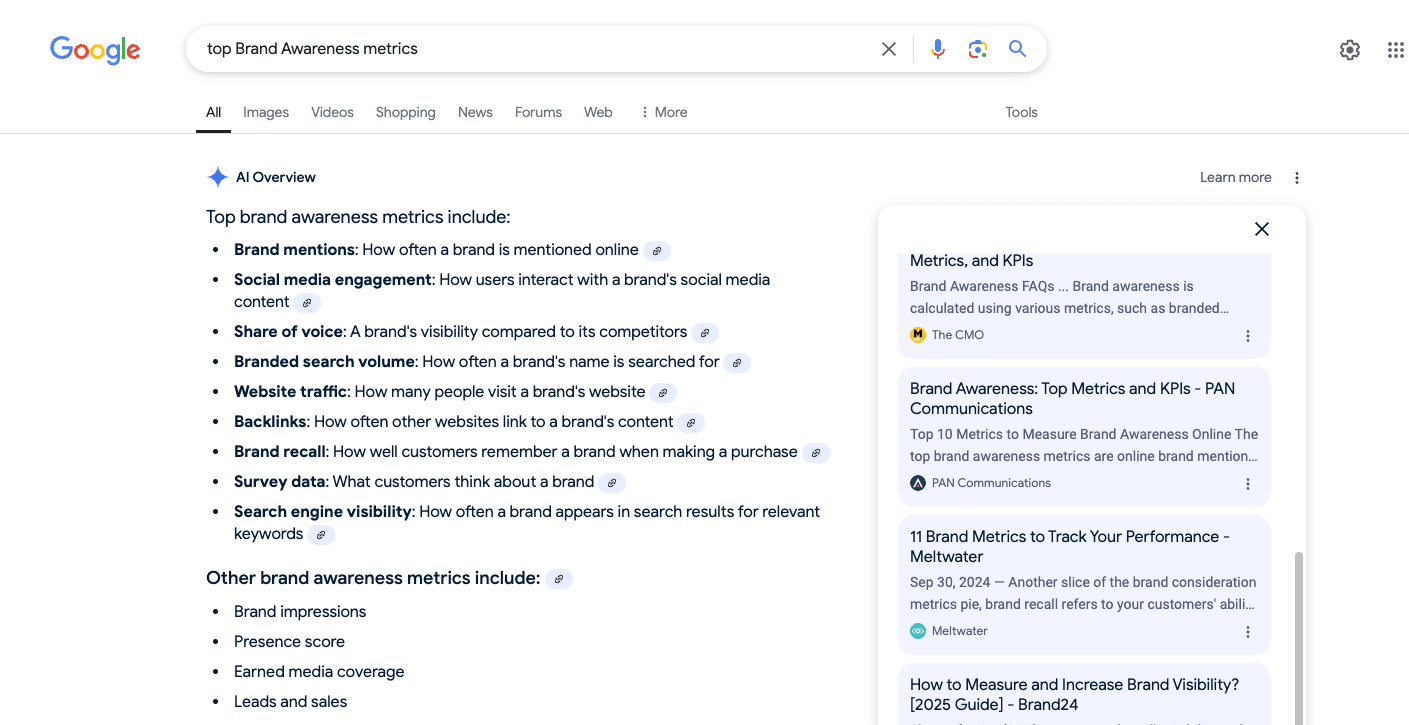Open Google Lens image search
The width and height of the screenshot is (1409, 725).
(x=977, y=49)
